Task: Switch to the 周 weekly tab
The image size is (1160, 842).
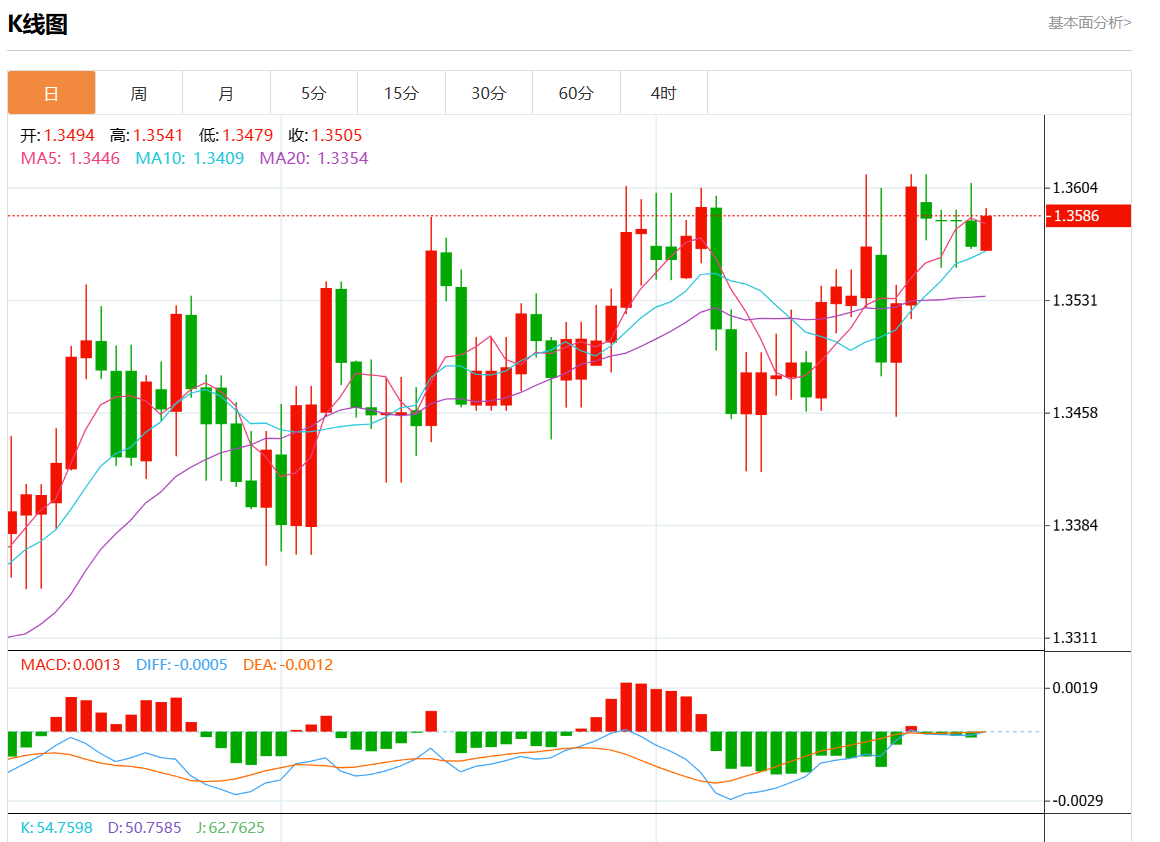Action: click(139, 93)
